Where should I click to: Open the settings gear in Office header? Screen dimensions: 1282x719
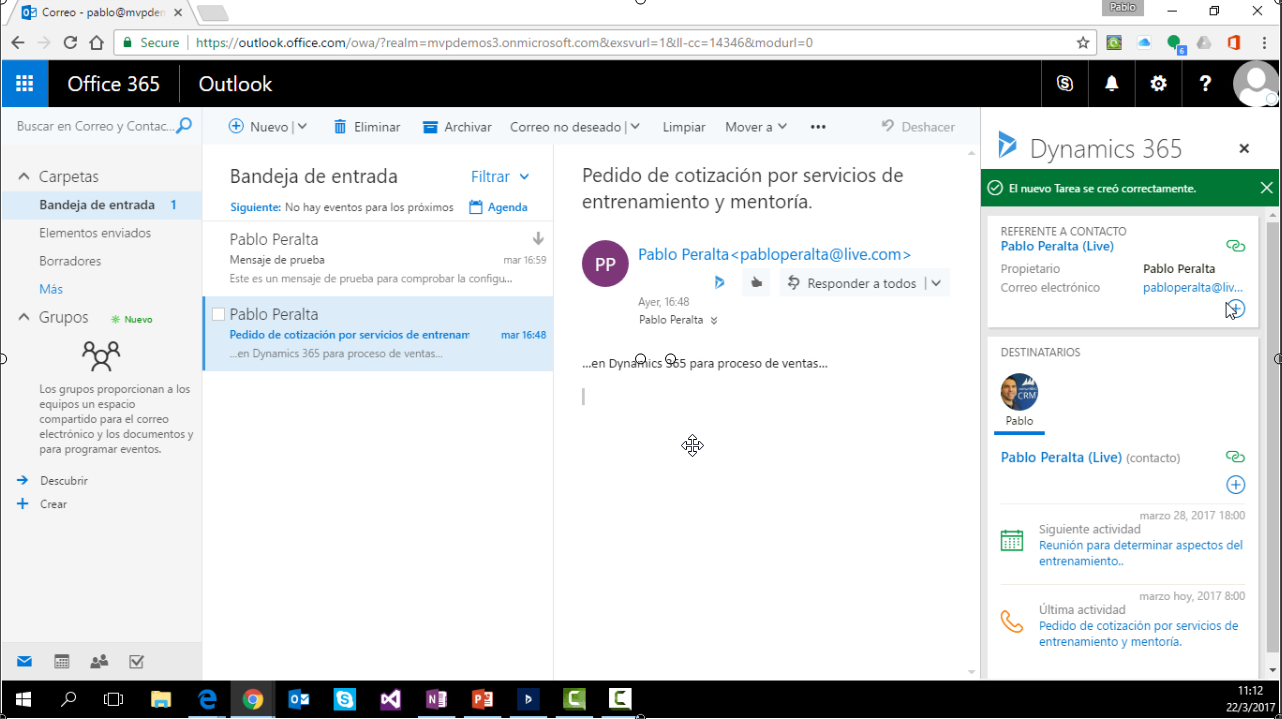pos(1158,84)
